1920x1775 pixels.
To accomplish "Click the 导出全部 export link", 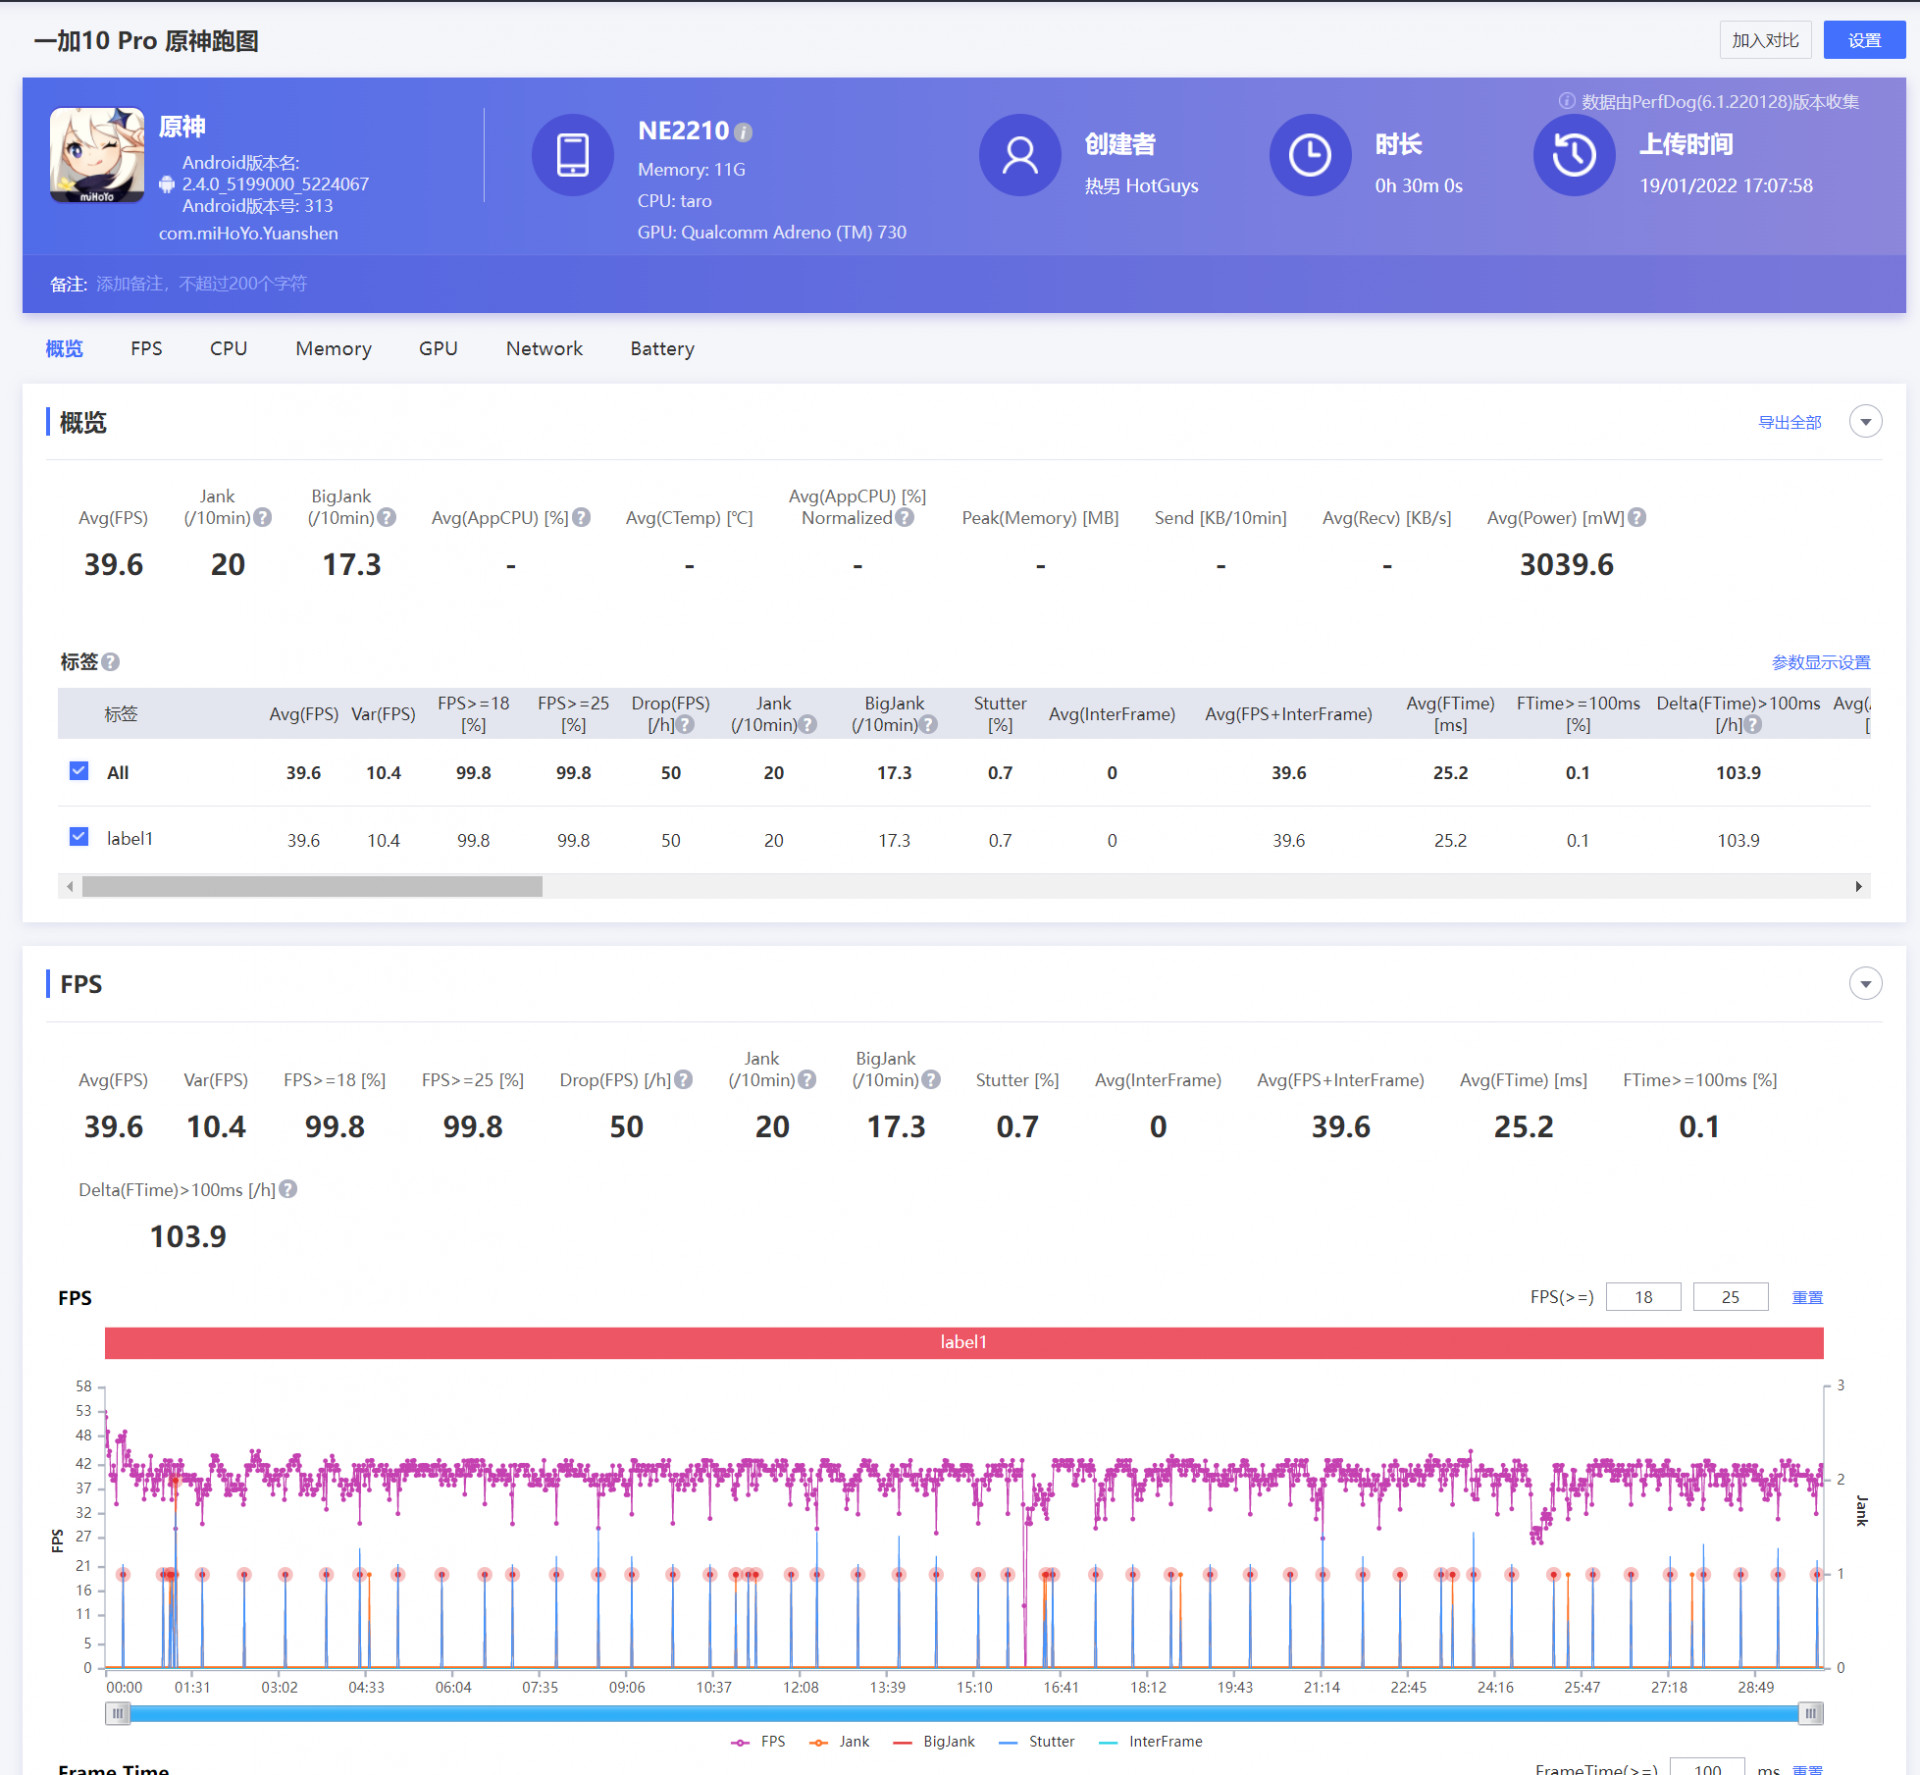I will click(x=1789, y=422).
